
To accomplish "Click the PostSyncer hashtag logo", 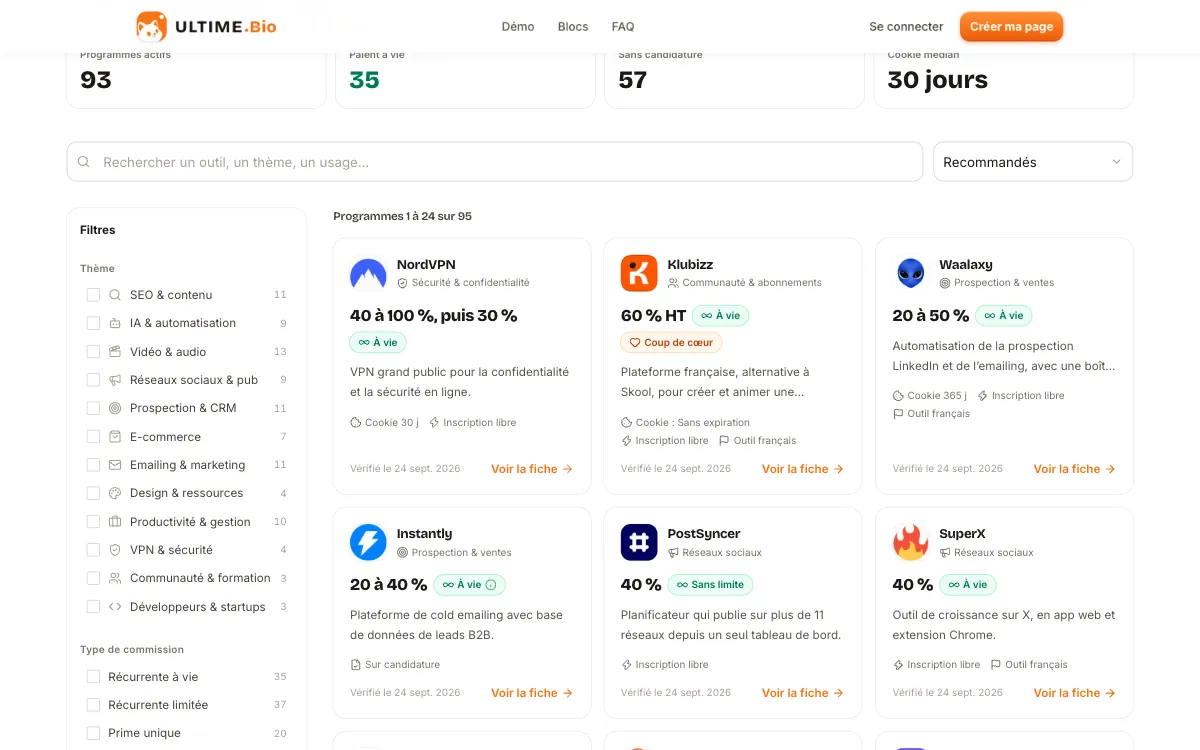I will pos(639,542).
